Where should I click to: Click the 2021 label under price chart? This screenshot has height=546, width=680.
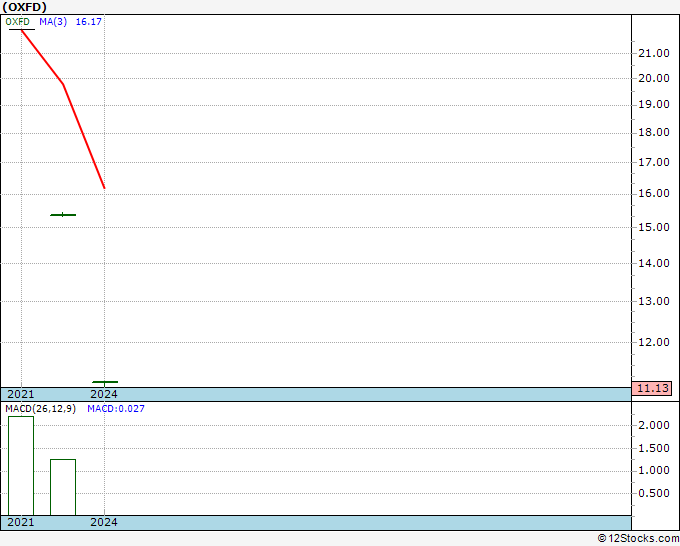21,394
